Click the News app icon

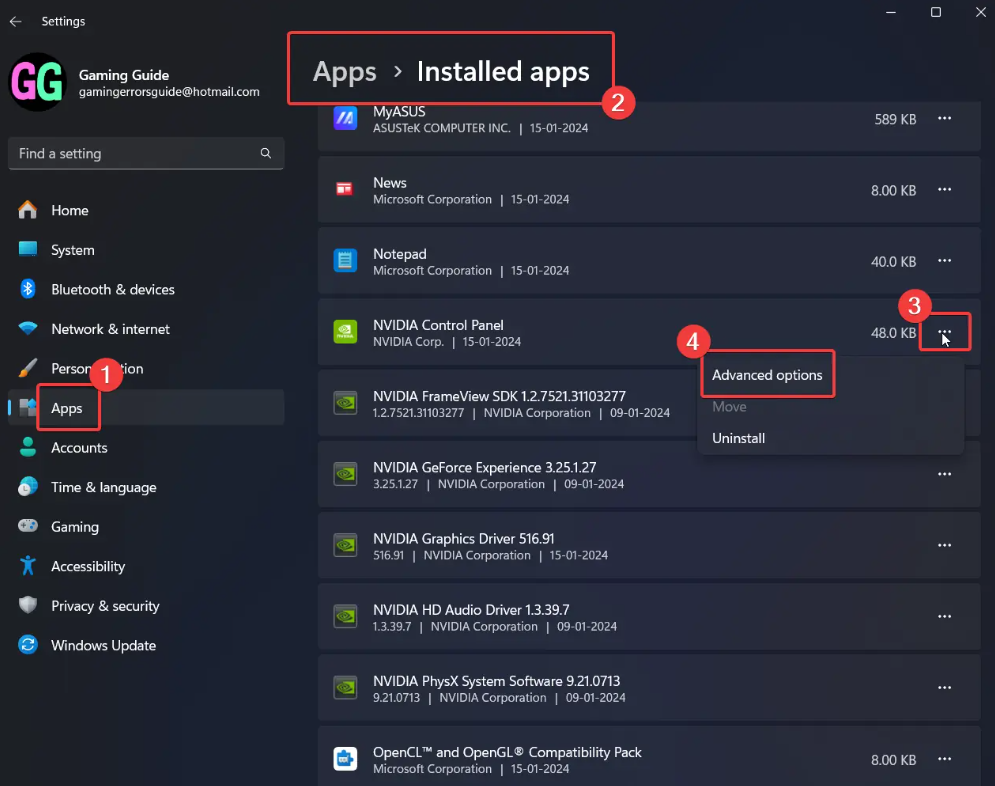point(345,189)
